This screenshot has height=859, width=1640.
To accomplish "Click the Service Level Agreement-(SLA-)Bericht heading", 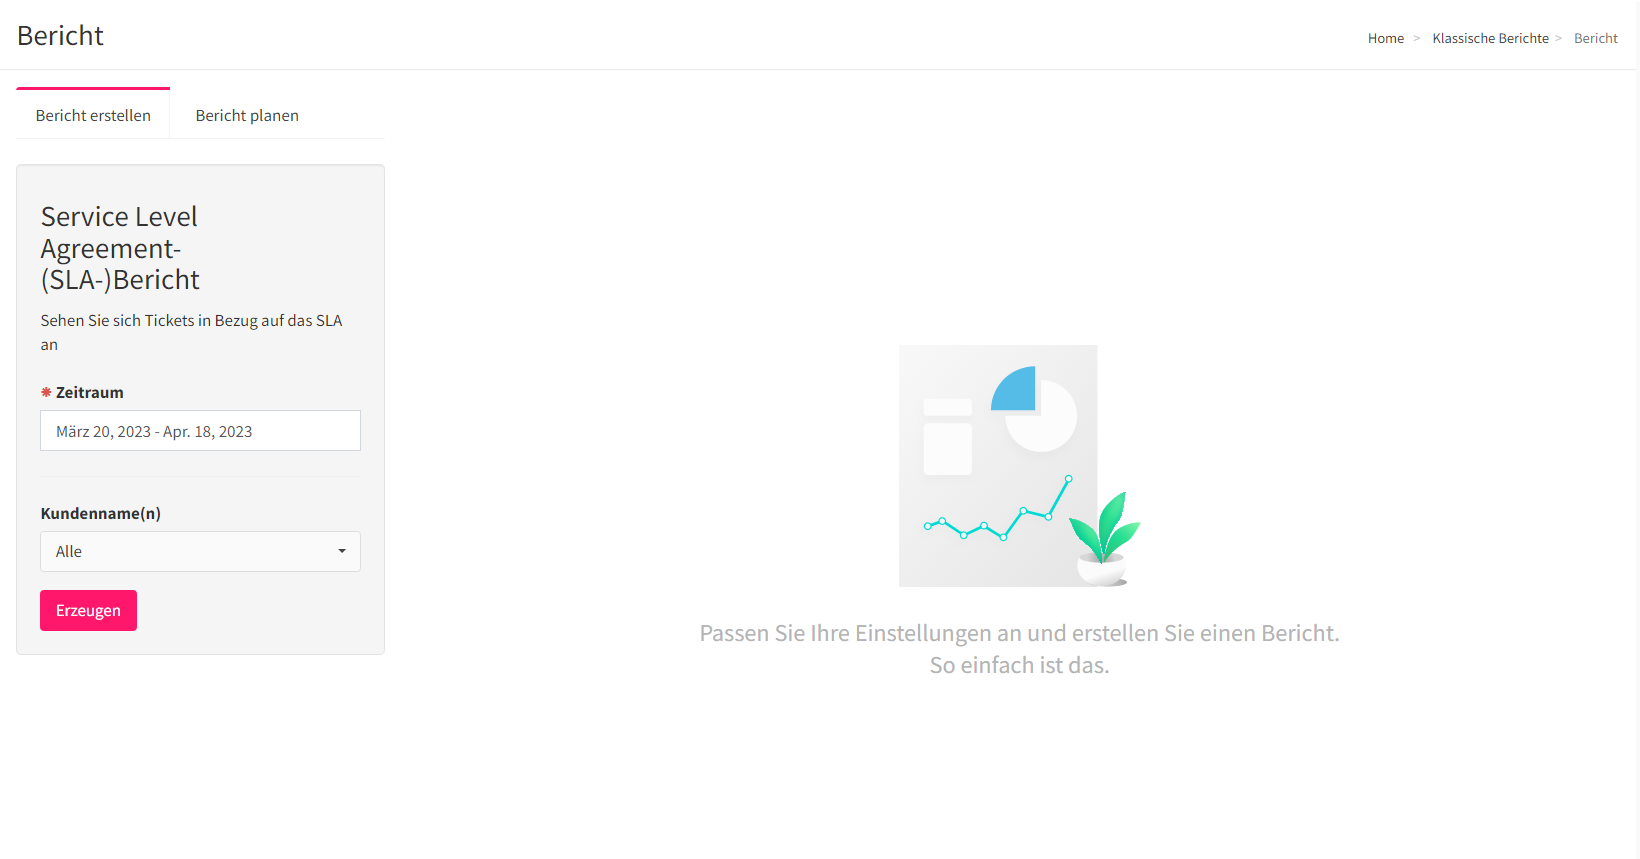I will [120, 248].
